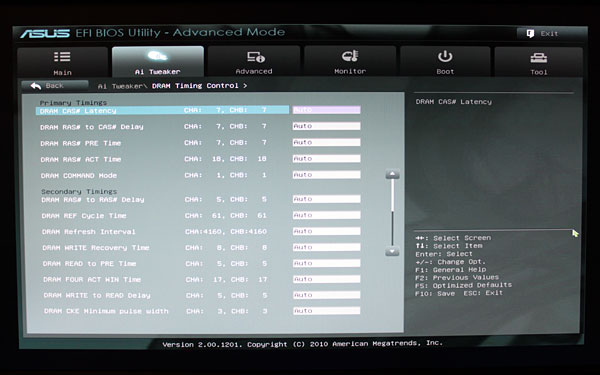This screenshot has width=600, height=375.
Task: Open the Advanced tab settings icon
Action: coord(256,57)
